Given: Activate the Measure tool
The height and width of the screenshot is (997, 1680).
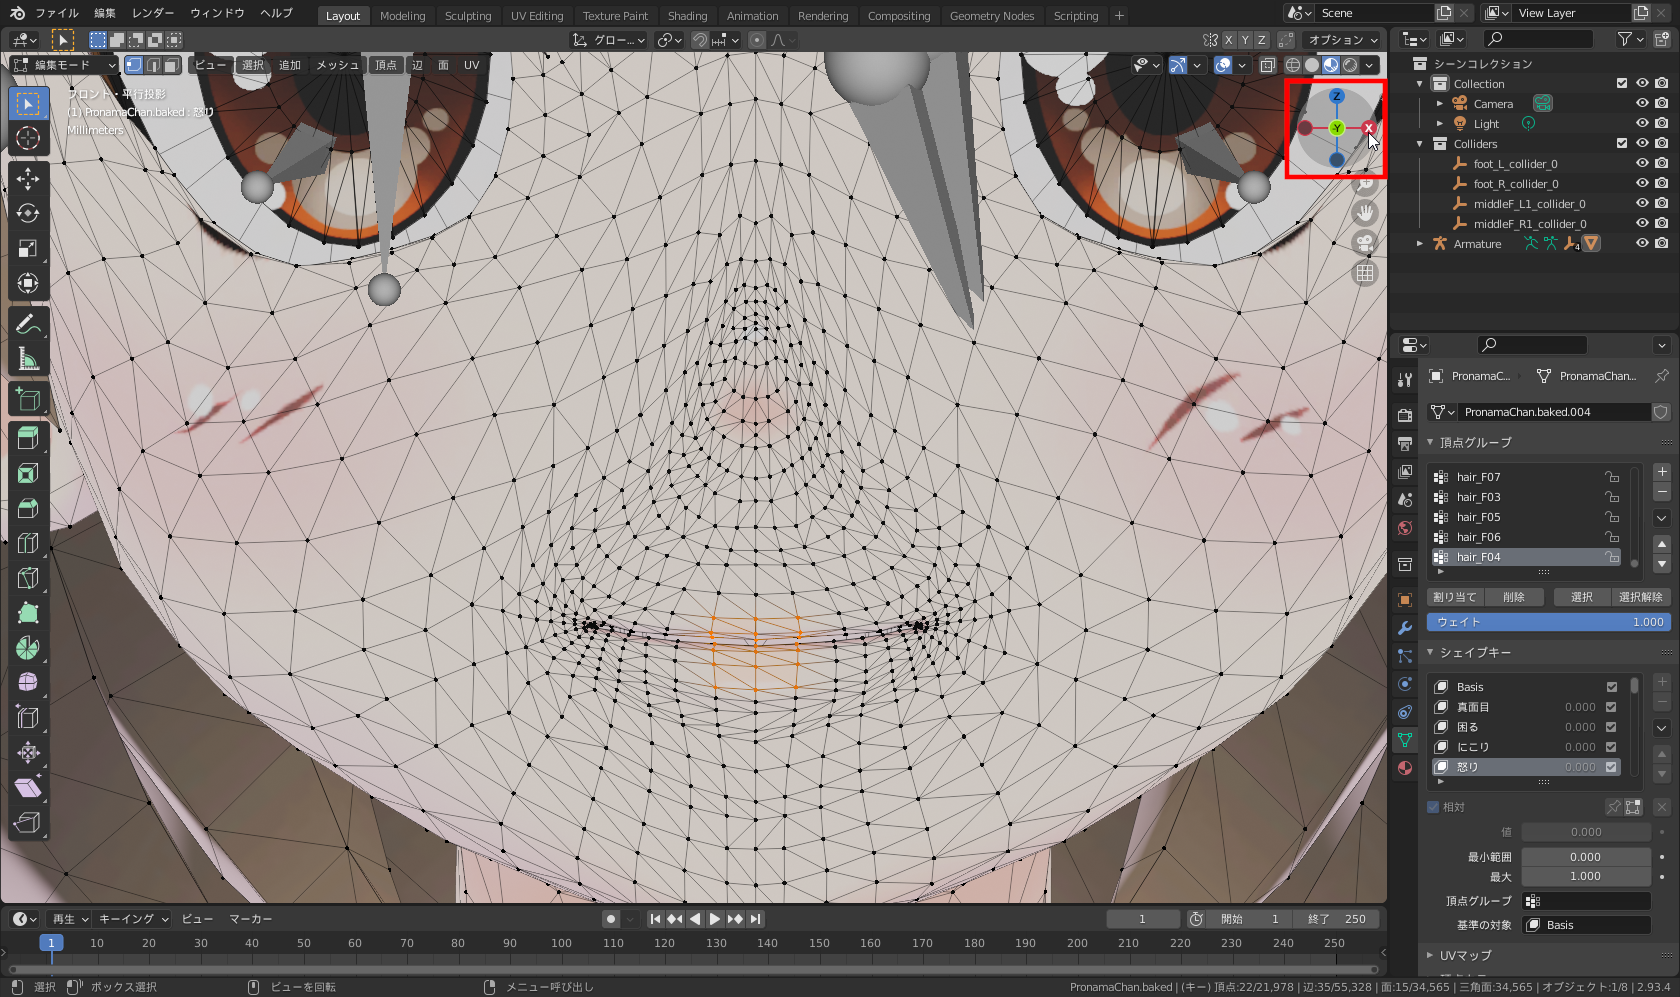Looking at the screenshot, I should tap(28, 356).
